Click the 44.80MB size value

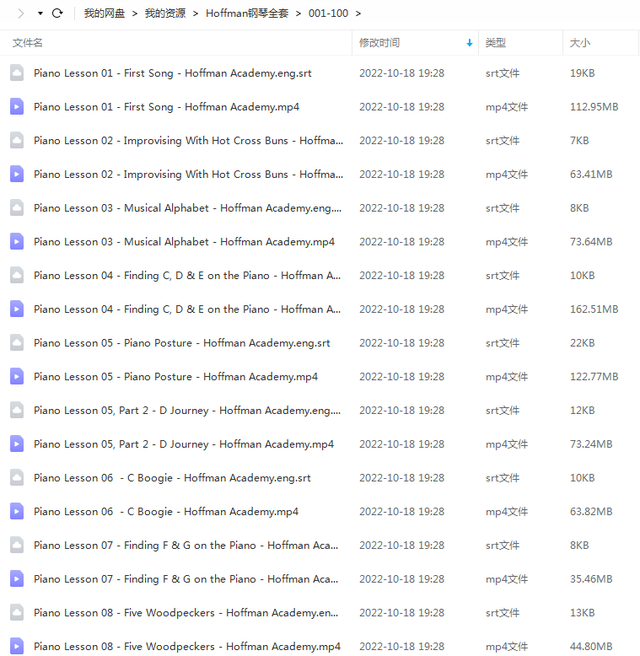tap(591, 646)
